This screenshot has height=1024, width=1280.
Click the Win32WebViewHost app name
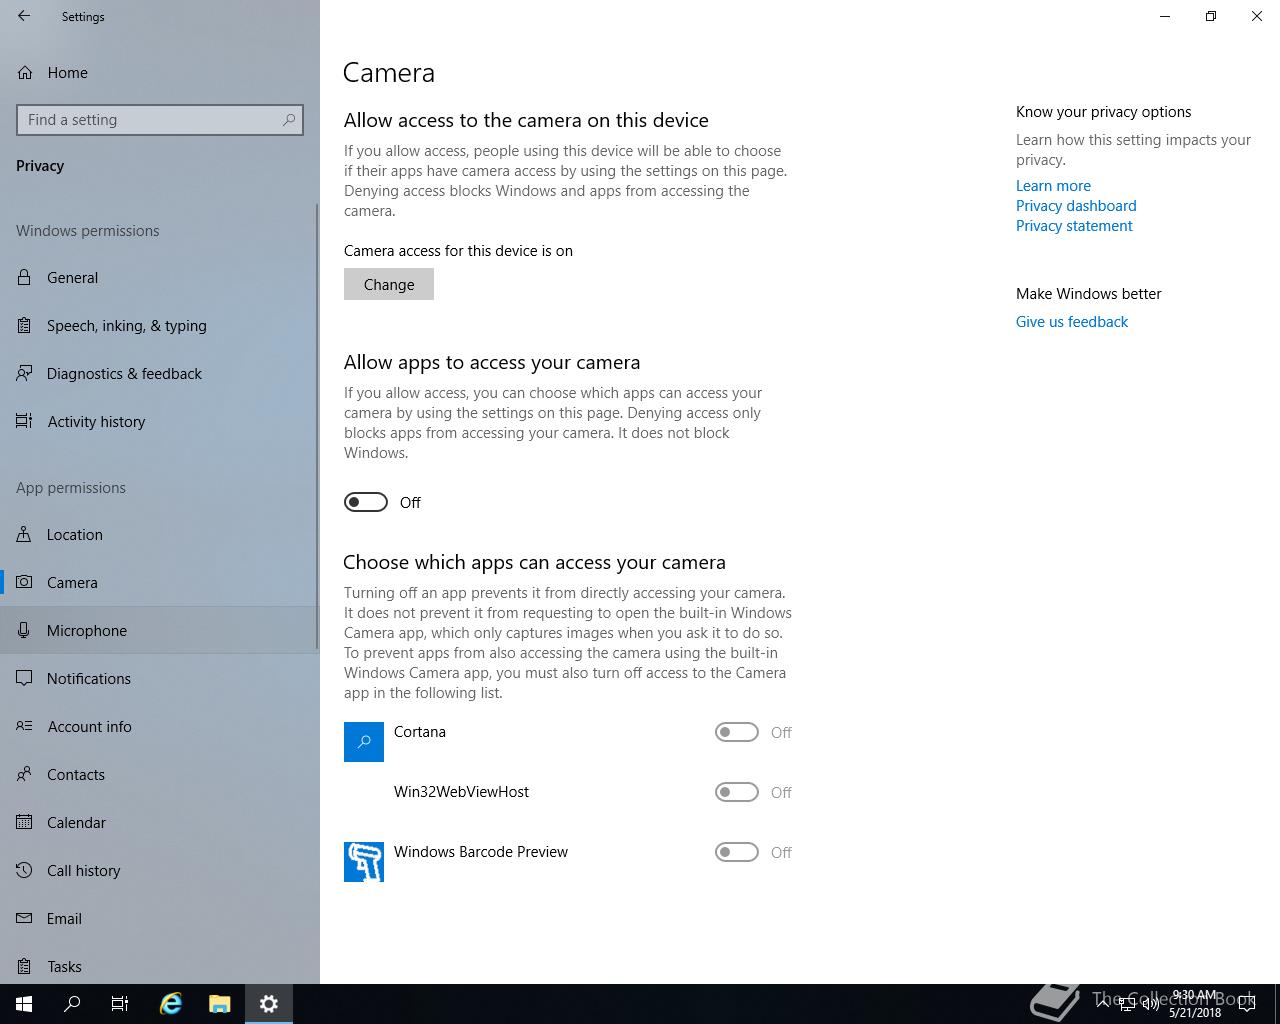[461, 792]
